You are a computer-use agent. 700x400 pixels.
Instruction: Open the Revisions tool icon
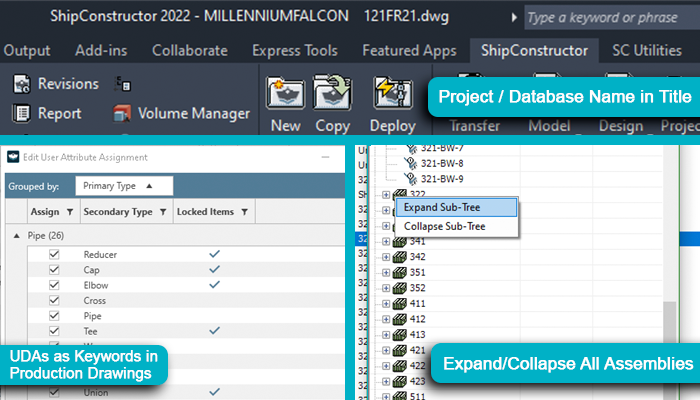(21, 84)
